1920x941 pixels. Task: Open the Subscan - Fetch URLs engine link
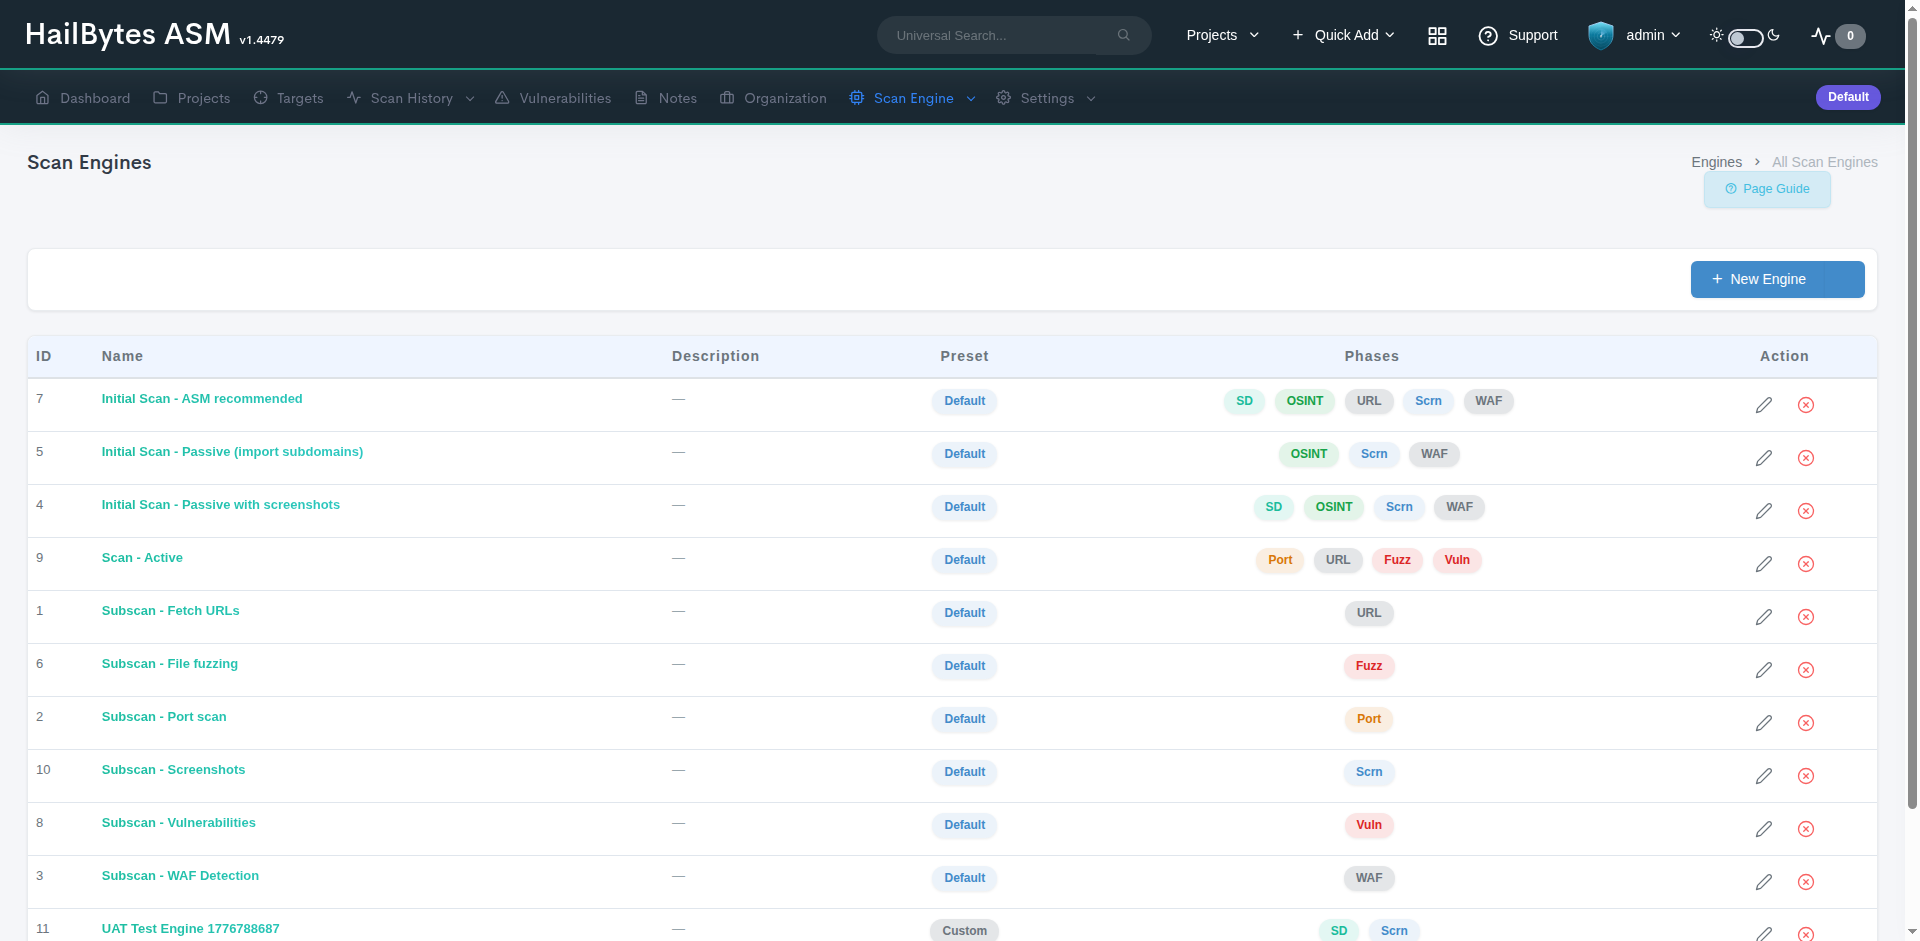[x=170, y=611]
